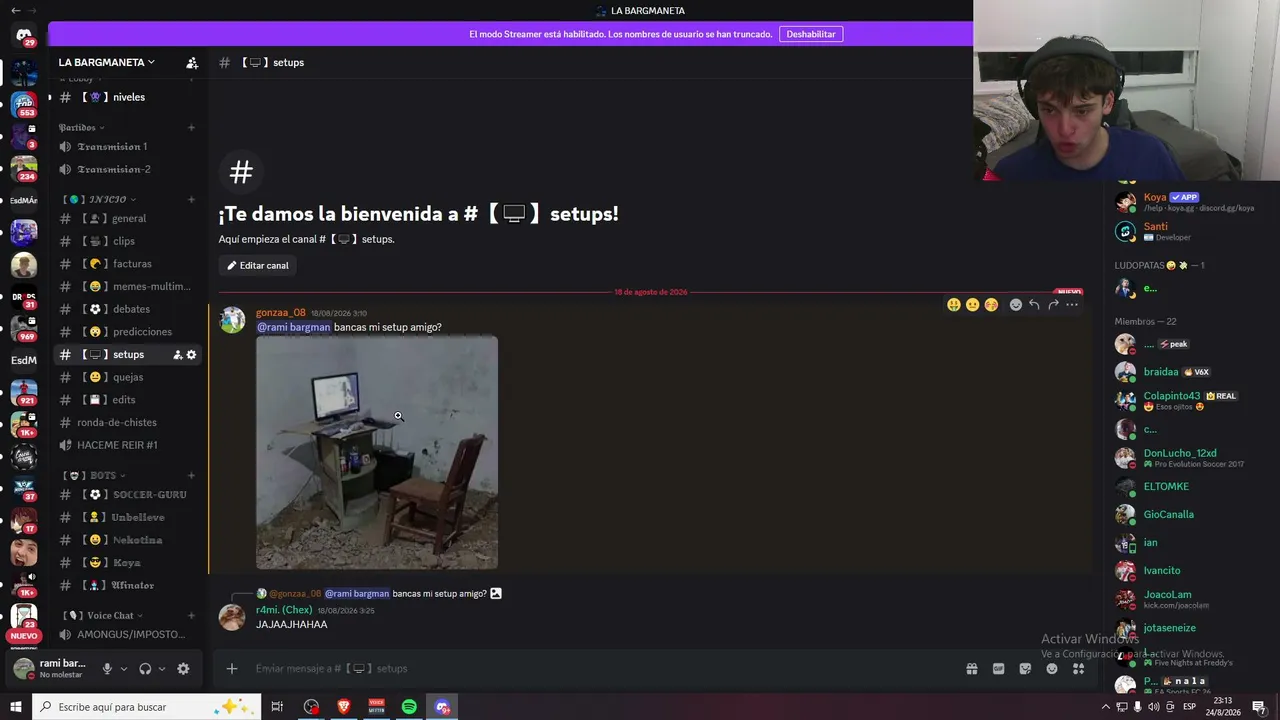Open the niveles channel
This screenshot has width=1280, height=720.
(129, 97)
